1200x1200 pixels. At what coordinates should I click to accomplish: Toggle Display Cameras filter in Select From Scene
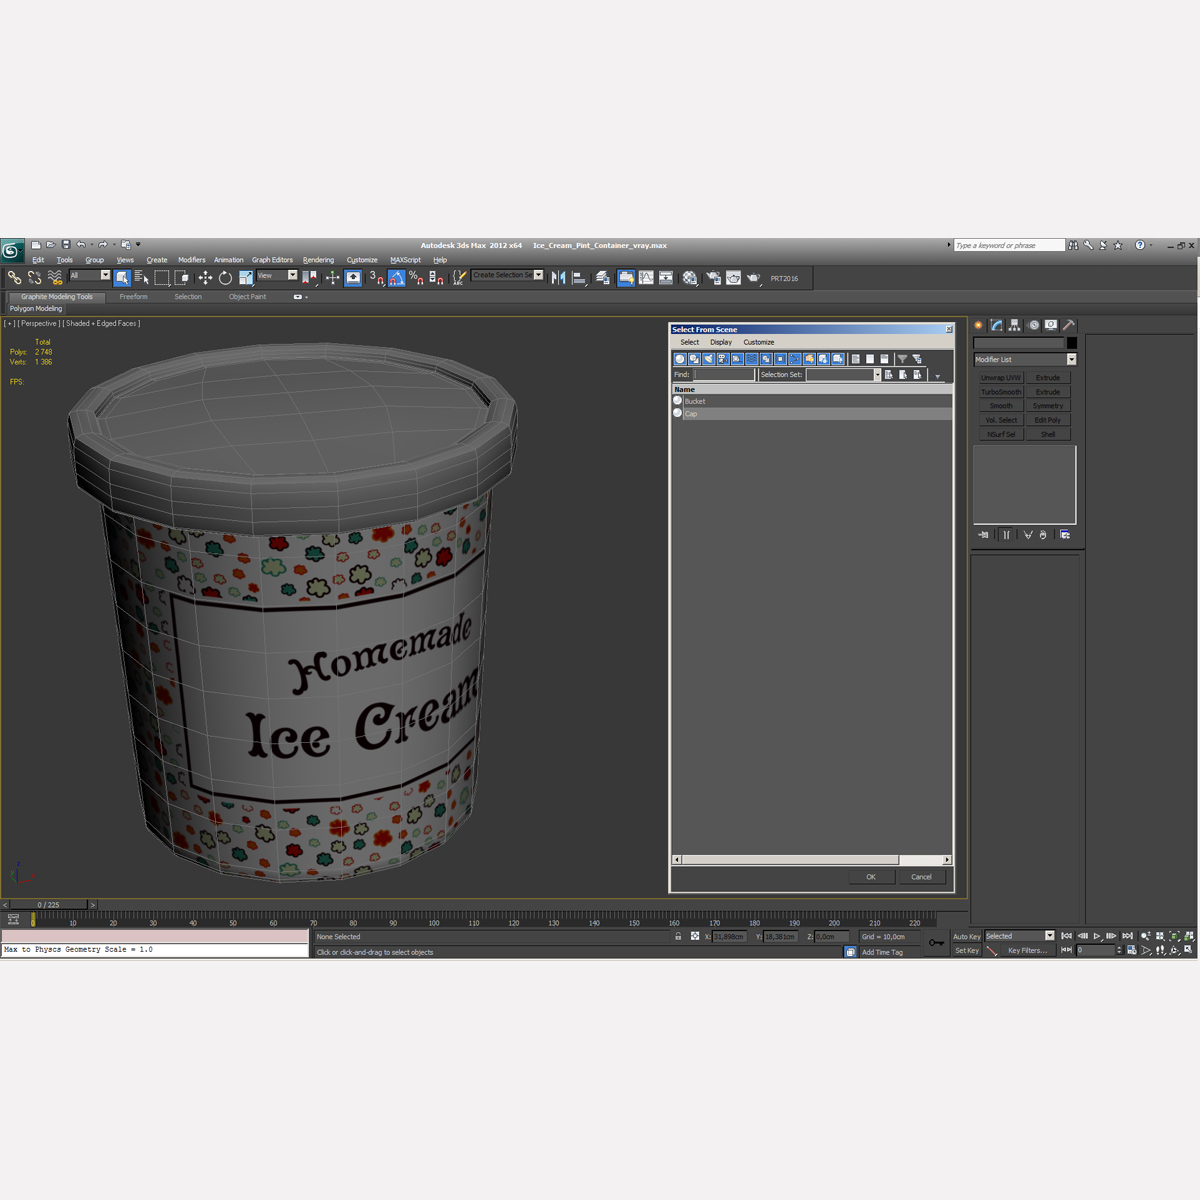coord(723,359)
